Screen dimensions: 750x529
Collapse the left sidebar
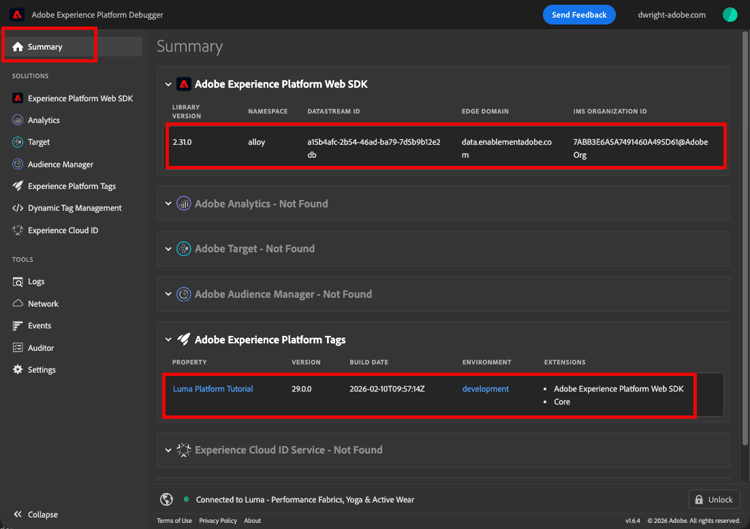(x=35, y=514)
